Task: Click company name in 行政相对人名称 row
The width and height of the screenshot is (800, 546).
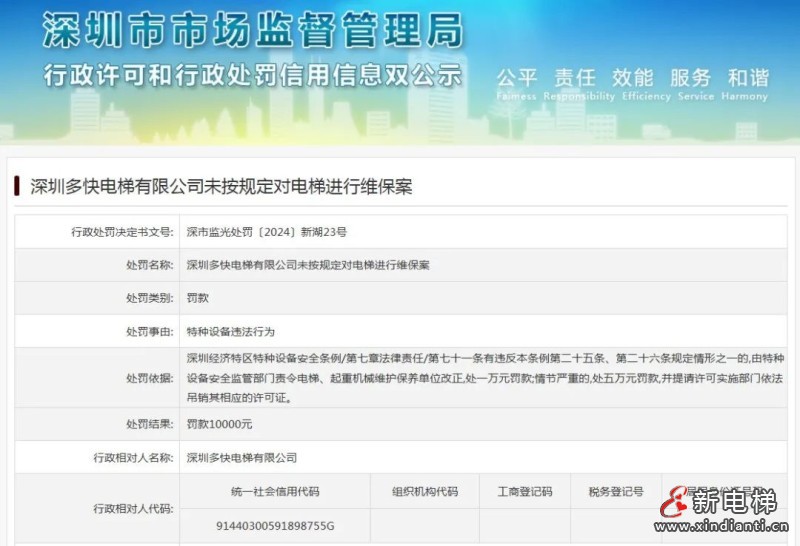Action: 242,457
